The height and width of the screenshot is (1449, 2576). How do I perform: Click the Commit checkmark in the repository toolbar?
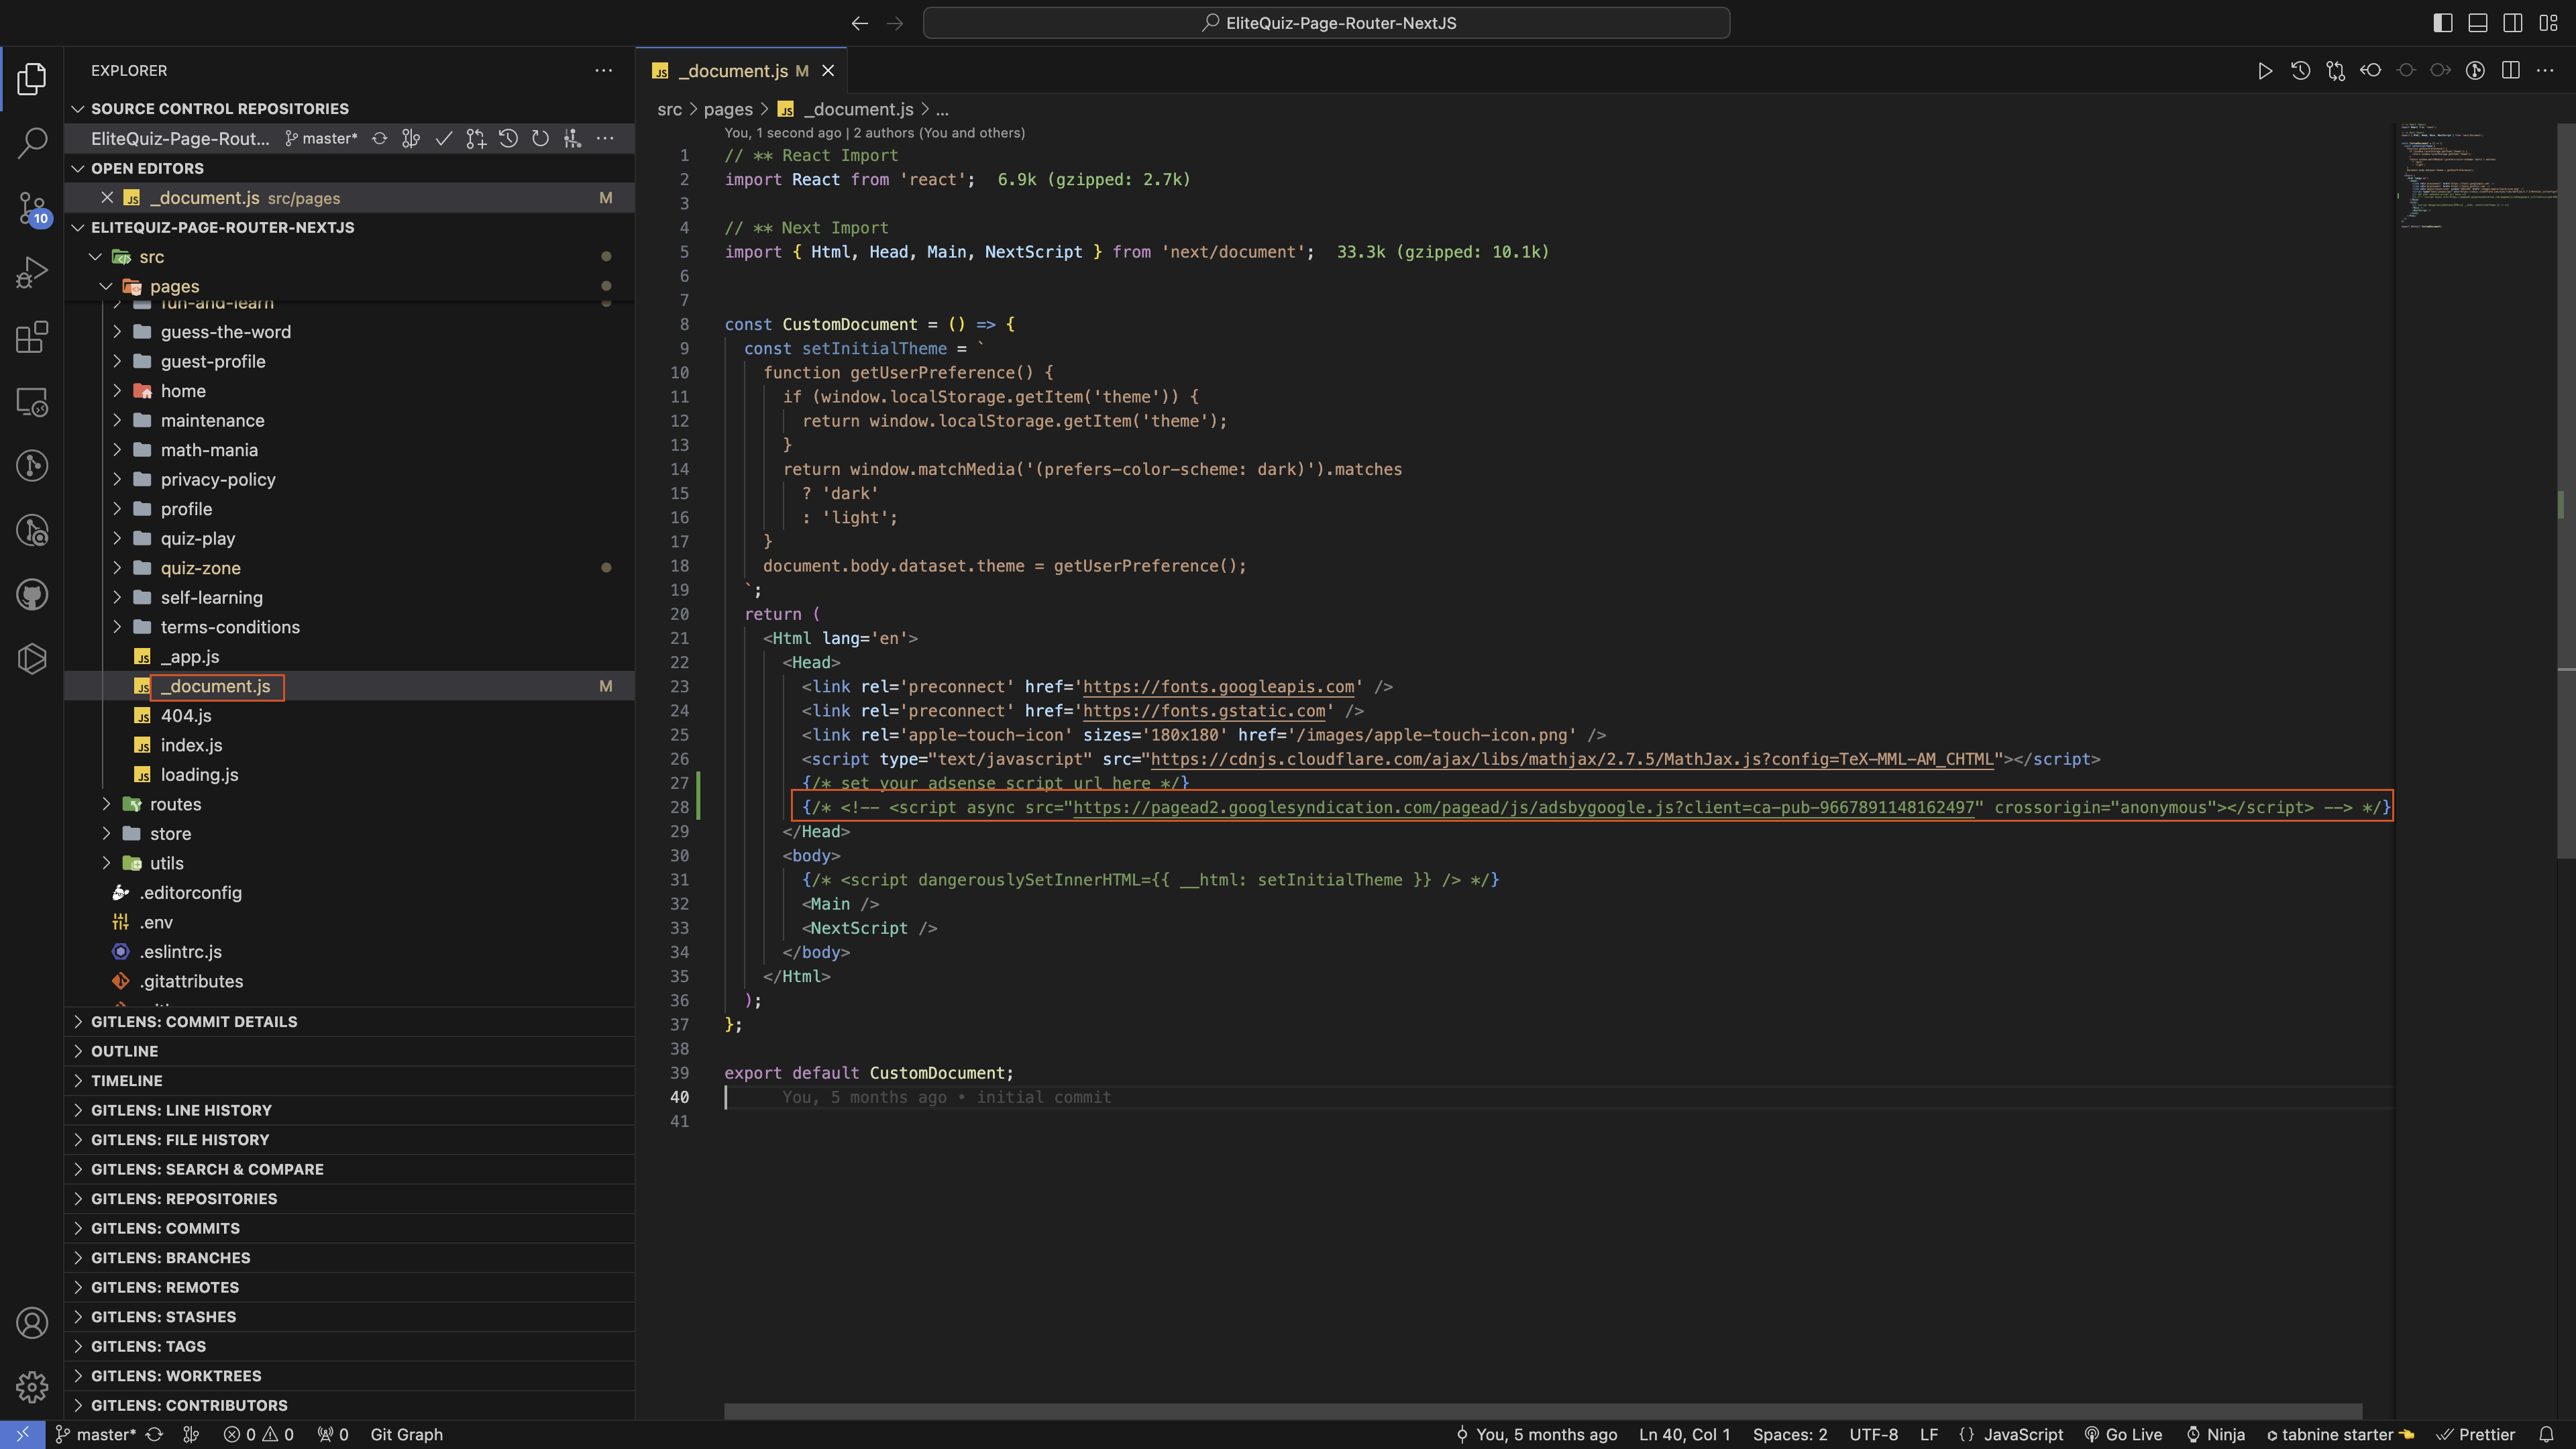444,139
